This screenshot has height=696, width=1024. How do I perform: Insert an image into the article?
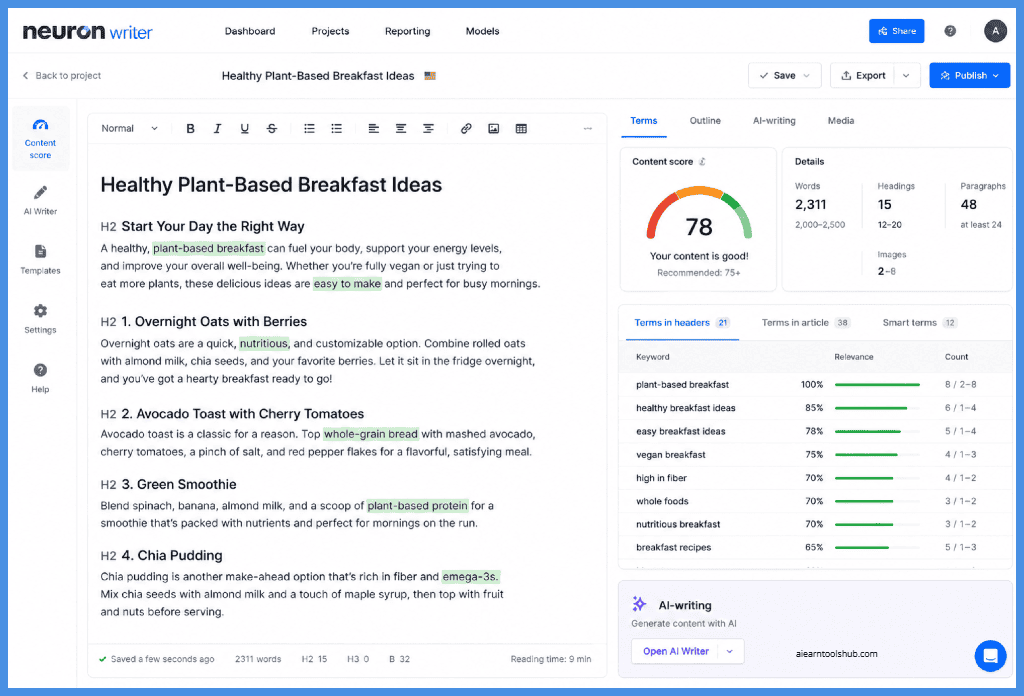(x=493, y=129)
